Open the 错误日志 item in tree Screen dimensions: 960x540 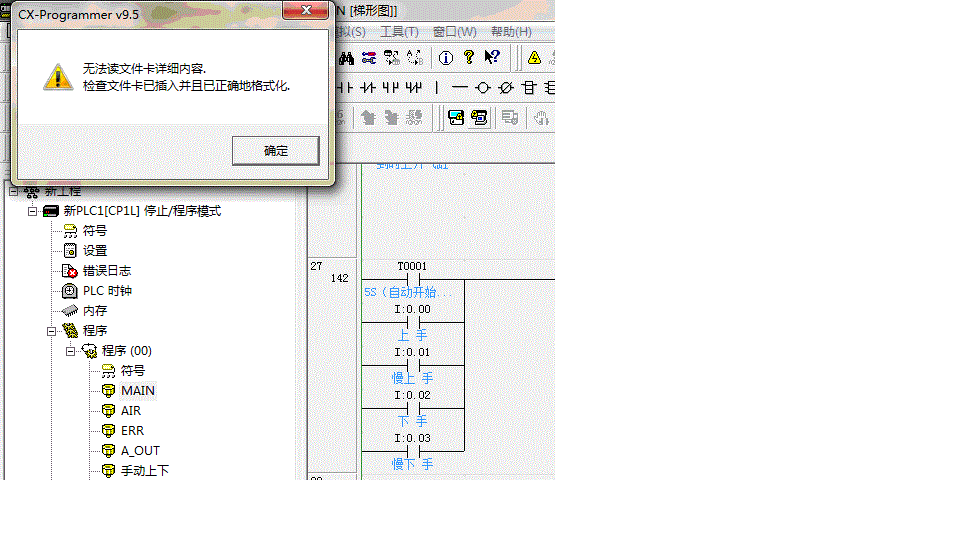point(106,271)
